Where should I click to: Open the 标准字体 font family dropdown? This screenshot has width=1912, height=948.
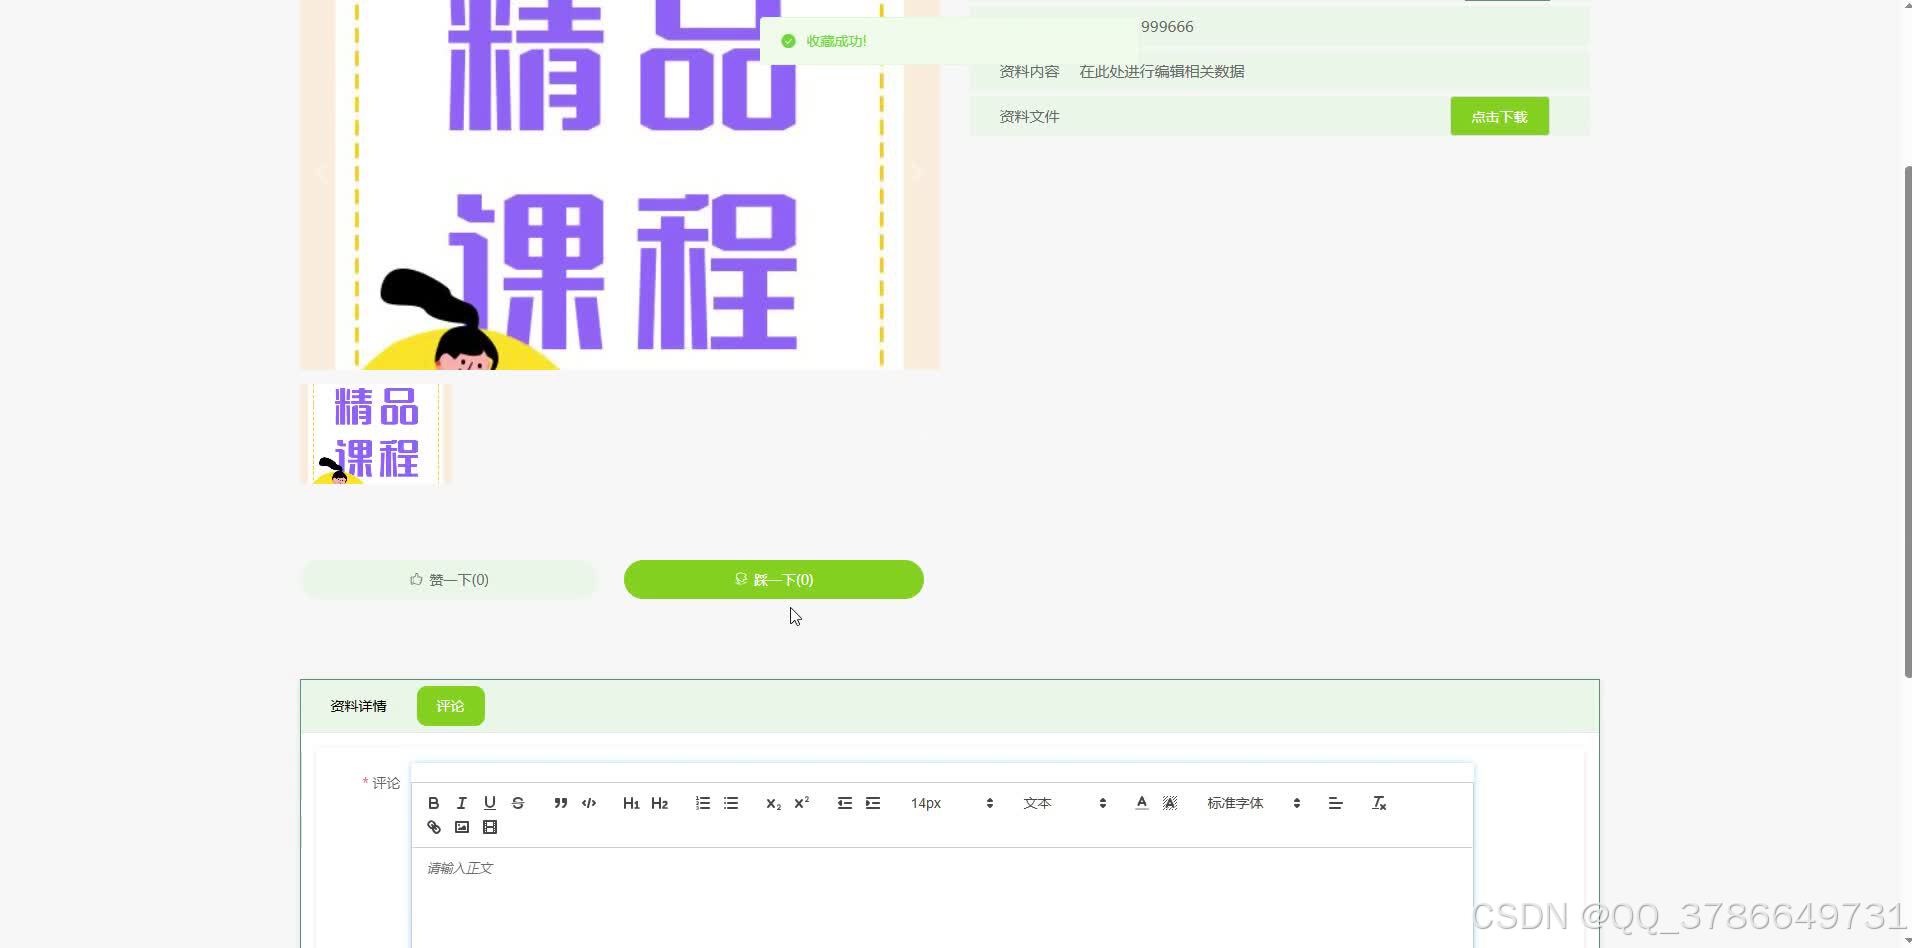click(1235, 803)
